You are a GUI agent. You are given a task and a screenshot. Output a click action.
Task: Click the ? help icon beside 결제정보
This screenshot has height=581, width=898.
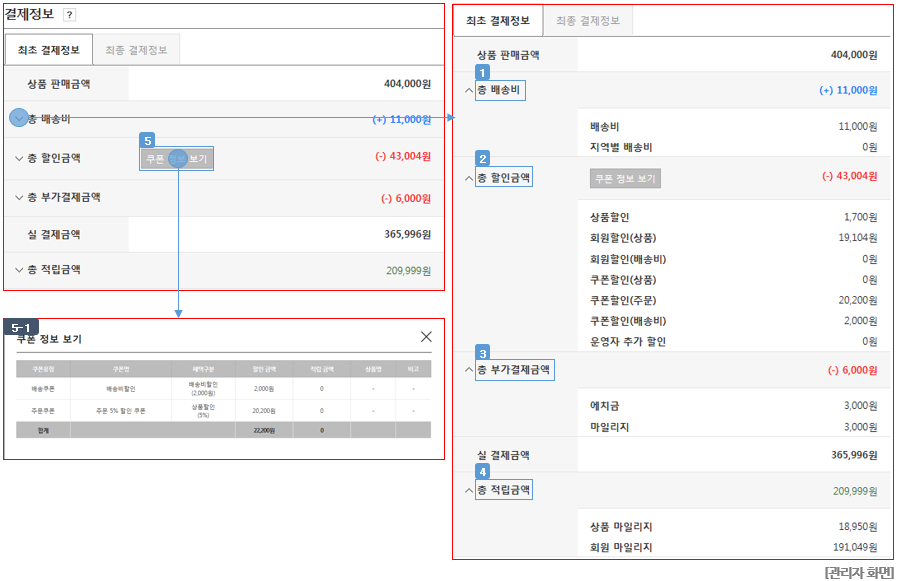click(x=69, y=15)
